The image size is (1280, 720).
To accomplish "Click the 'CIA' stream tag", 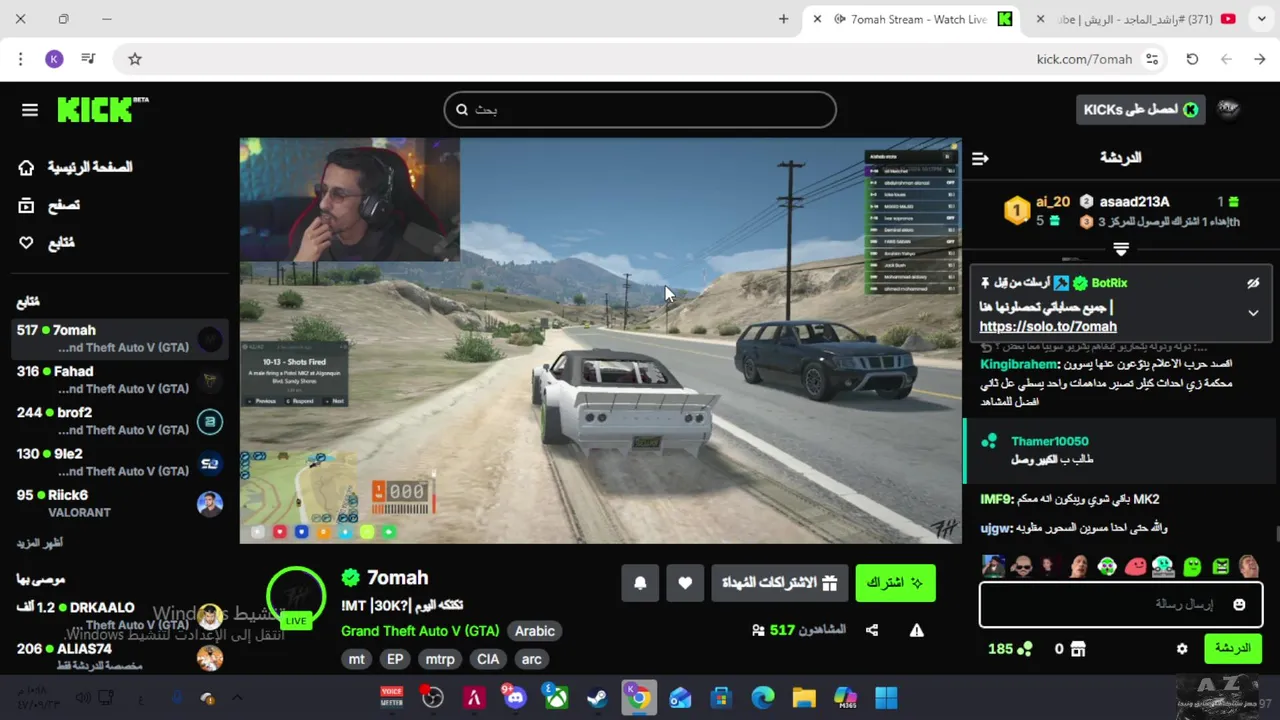I will pyautogui.click(x=488, y=659).
